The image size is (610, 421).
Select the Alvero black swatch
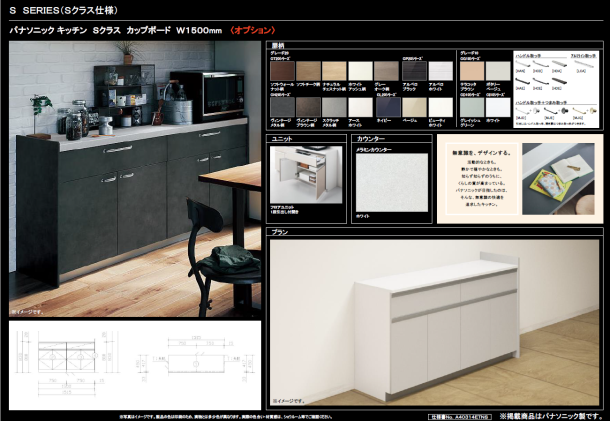tap(414, 71)
